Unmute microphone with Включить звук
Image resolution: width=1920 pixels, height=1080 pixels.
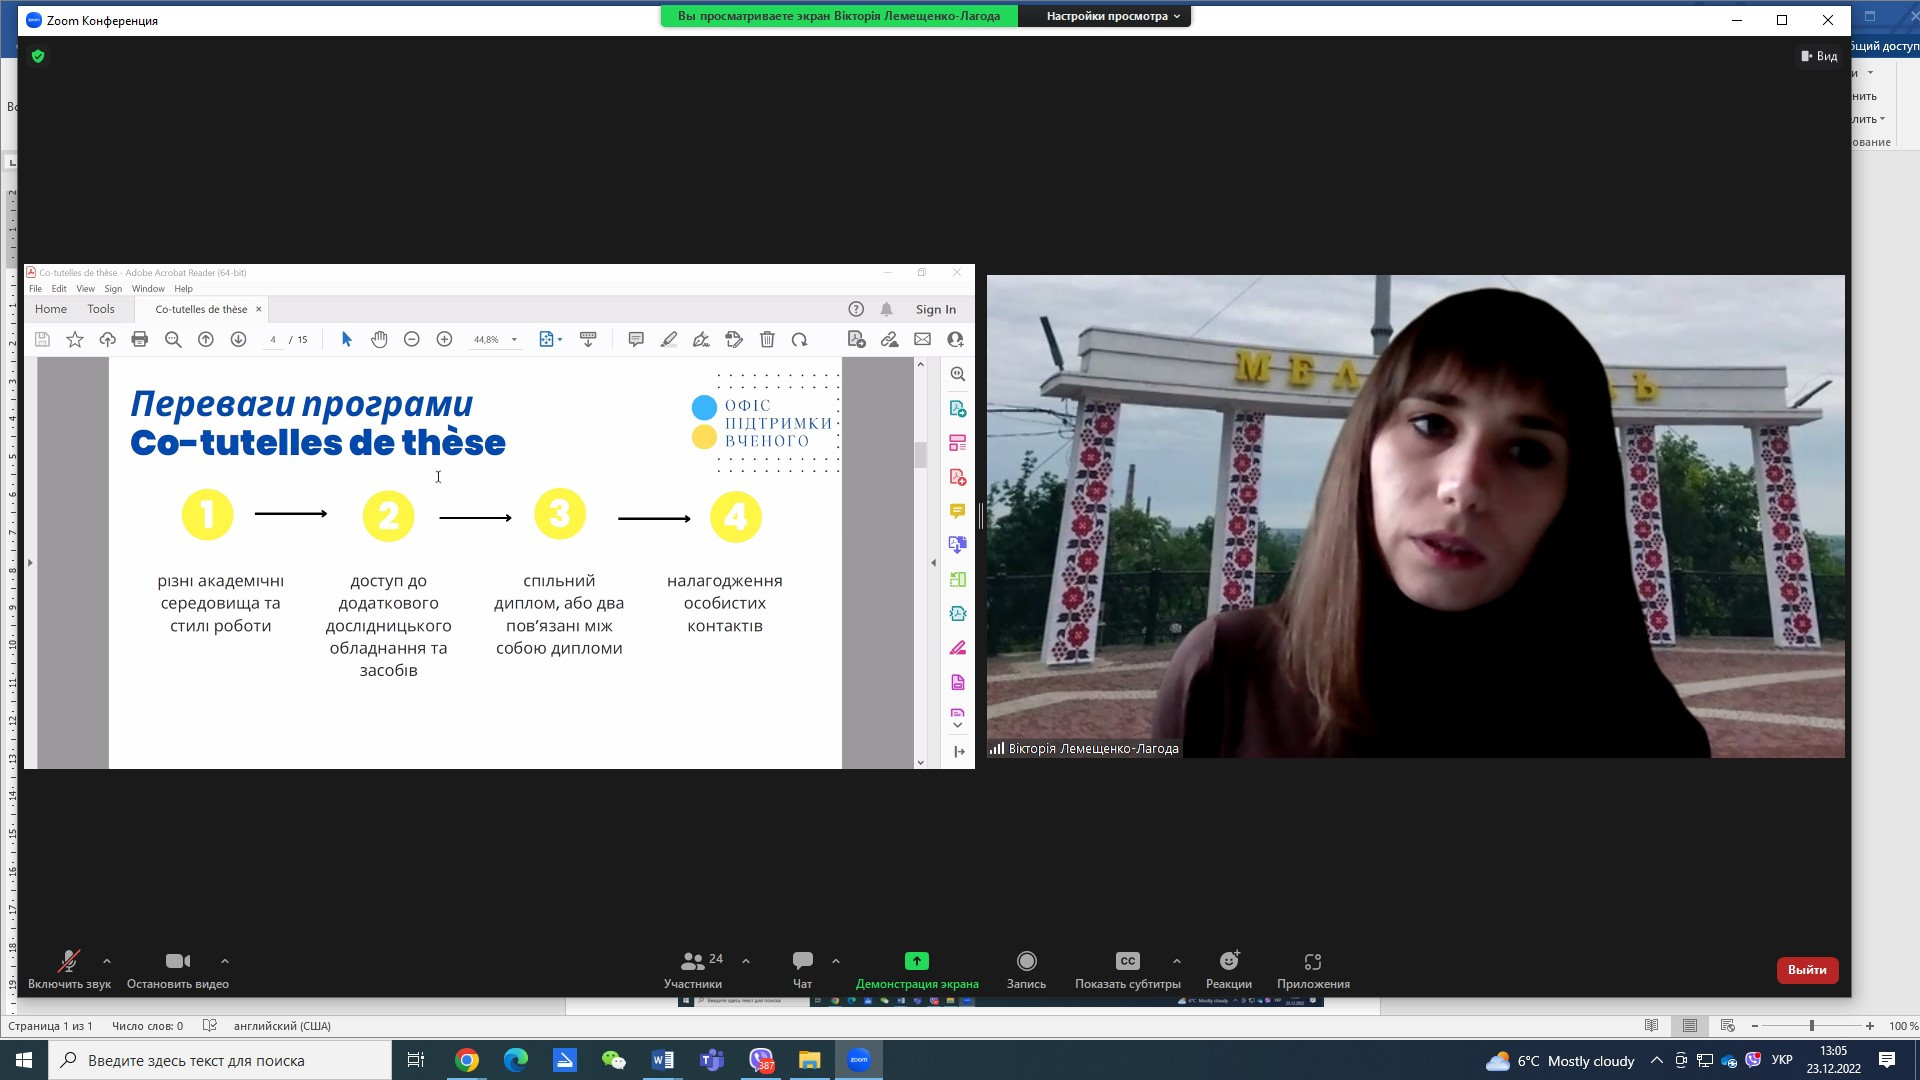pos(69,962)
